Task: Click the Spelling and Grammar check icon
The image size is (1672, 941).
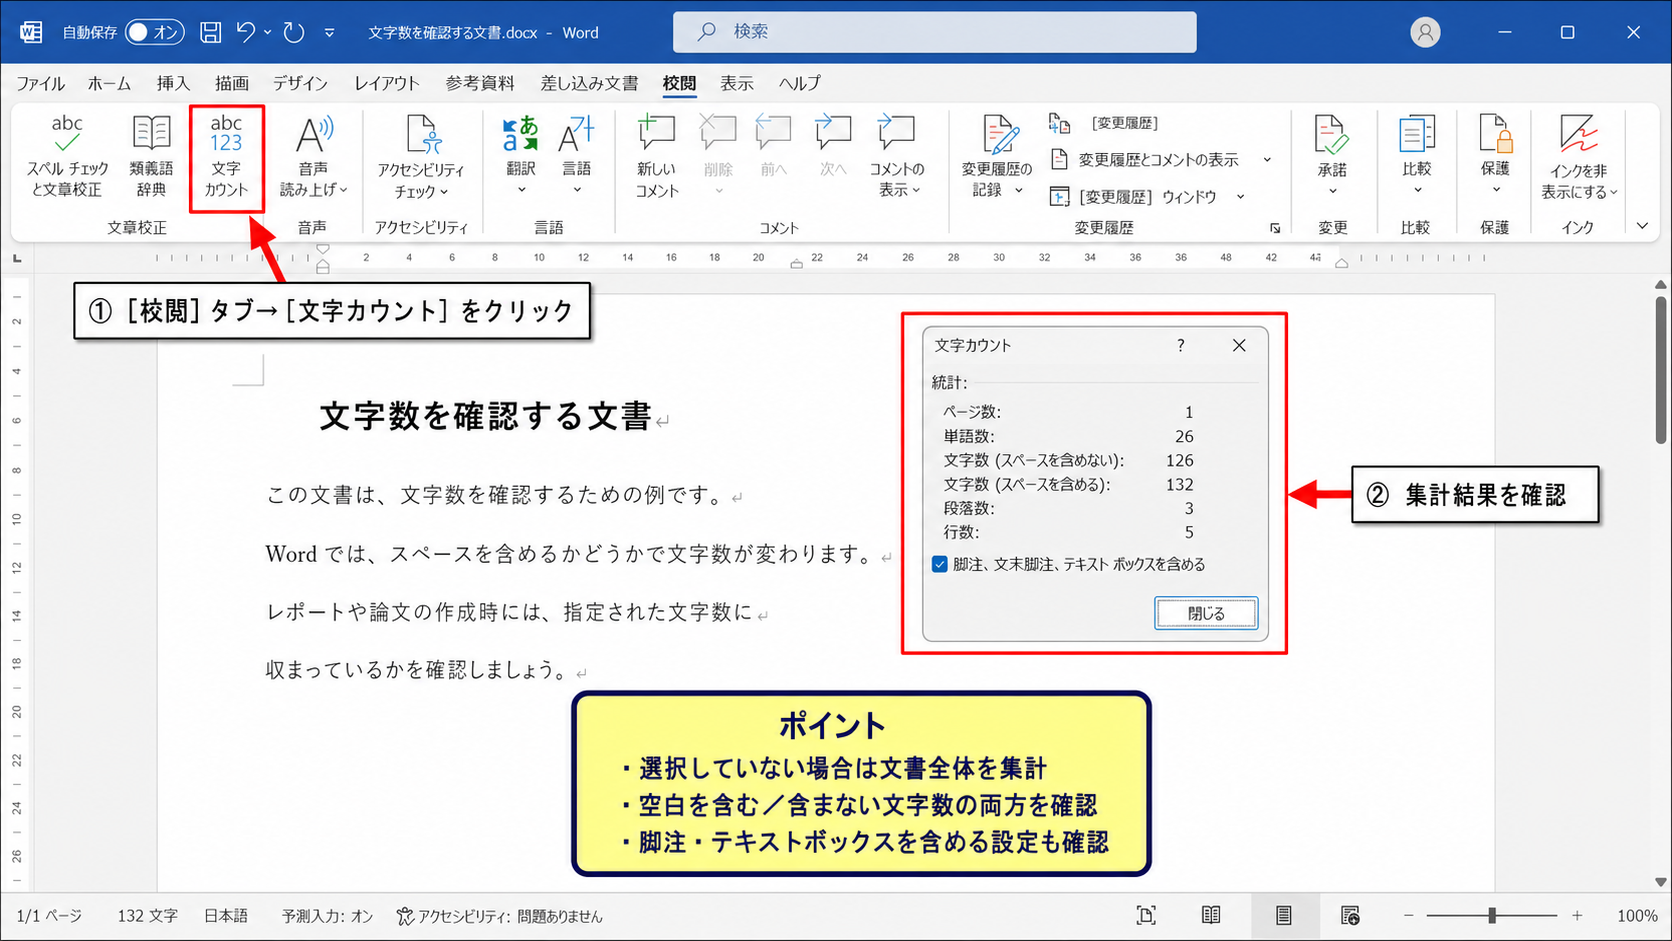Action: [x=66, y=133]
